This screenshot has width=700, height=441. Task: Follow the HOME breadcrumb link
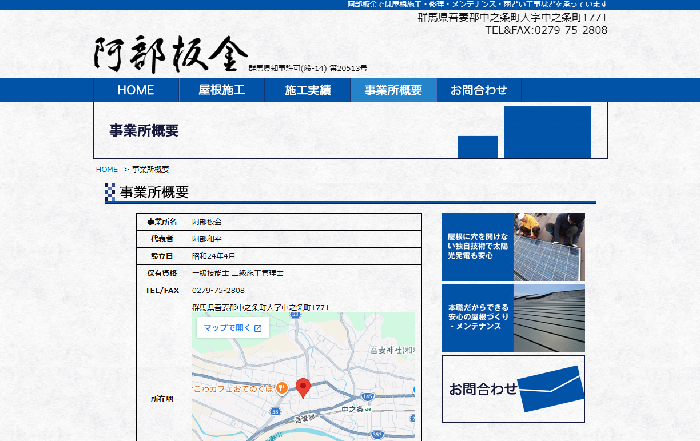pyautogui.click(x=107, y=170)
